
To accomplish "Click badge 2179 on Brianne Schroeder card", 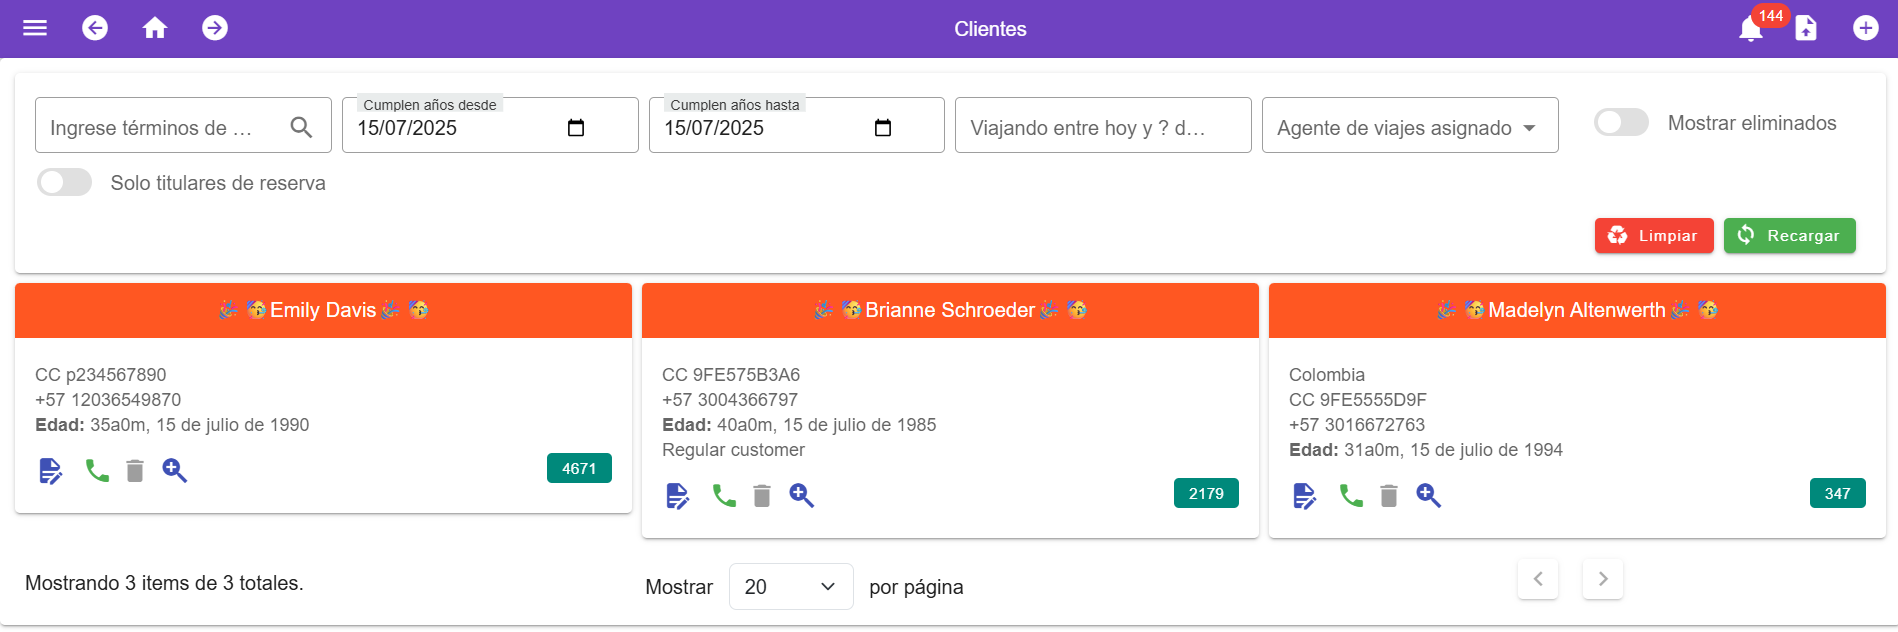I will pyautogui.click(x=1205, y=493).
